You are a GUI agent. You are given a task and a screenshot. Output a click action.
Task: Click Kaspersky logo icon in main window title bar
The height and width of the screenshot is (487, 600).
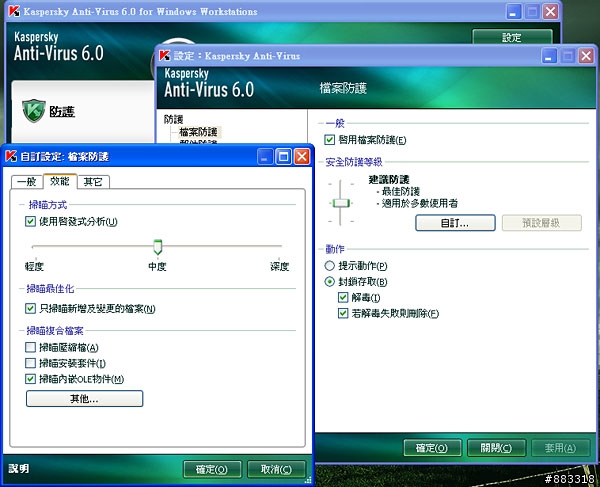point(14,11)
